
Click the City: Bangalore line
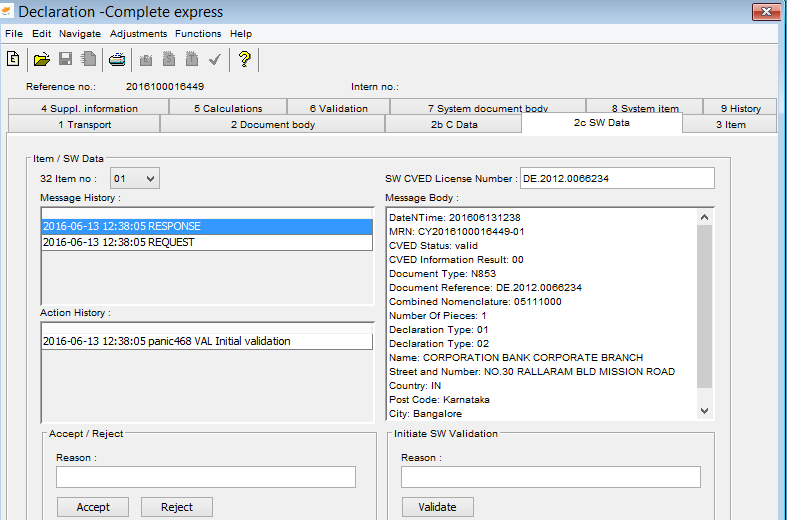425,414
